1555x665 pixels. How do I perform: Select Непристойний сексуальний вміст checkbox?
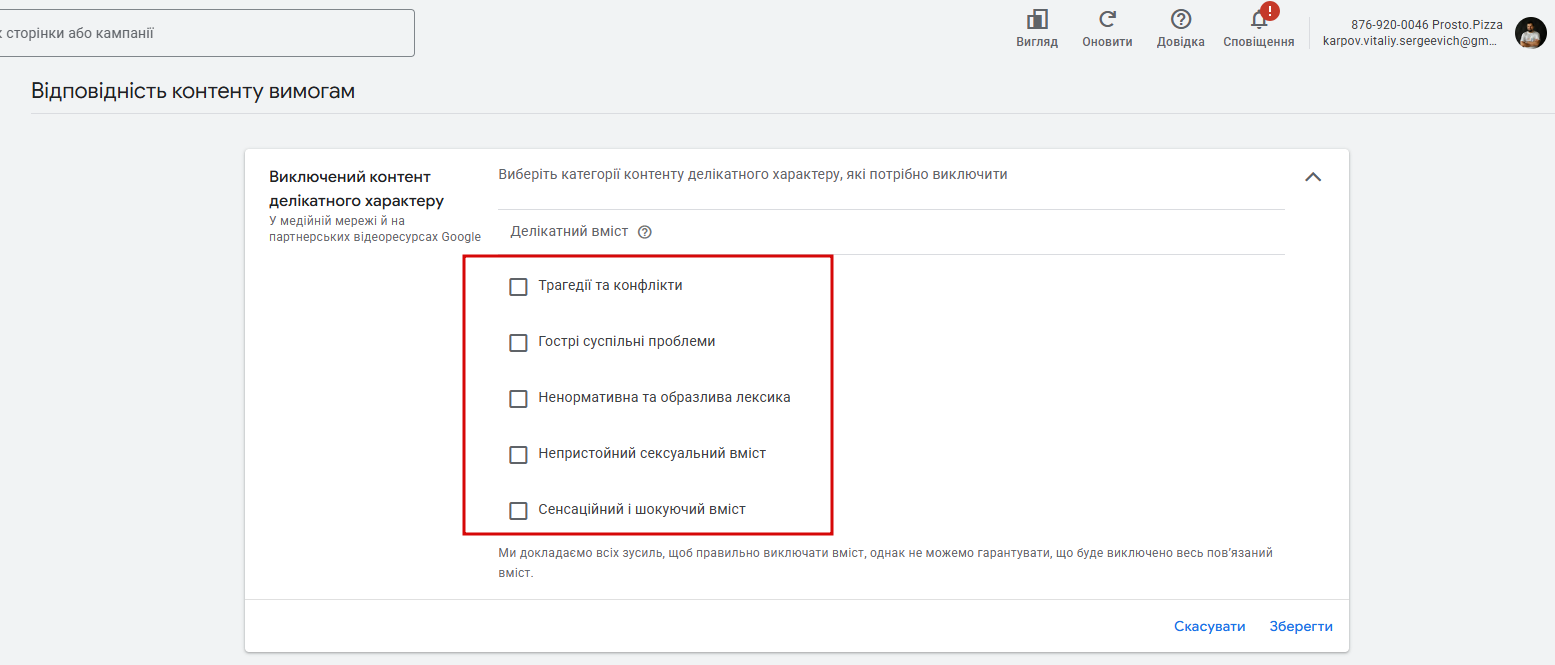coord(518,455)
